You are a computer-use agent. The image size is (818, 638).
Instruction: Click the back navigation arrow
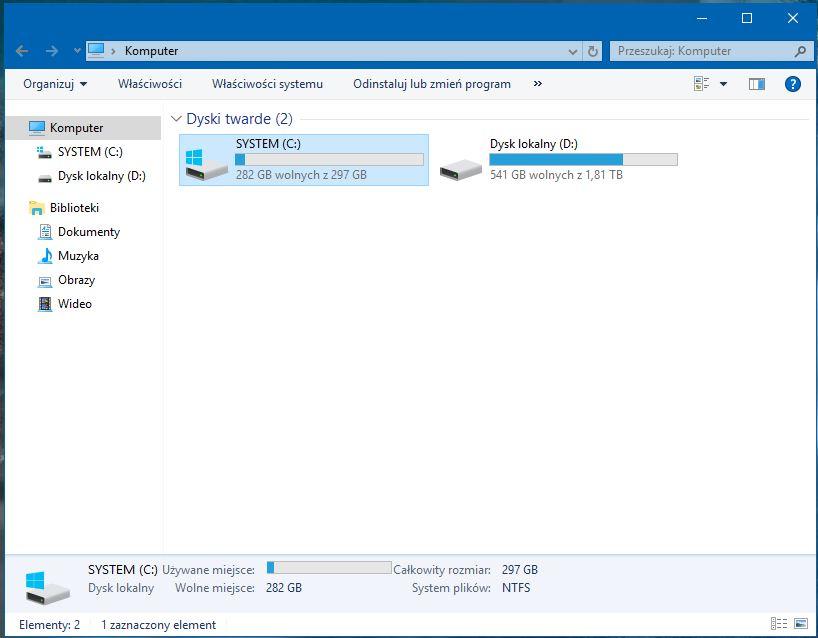coord(22,51)
